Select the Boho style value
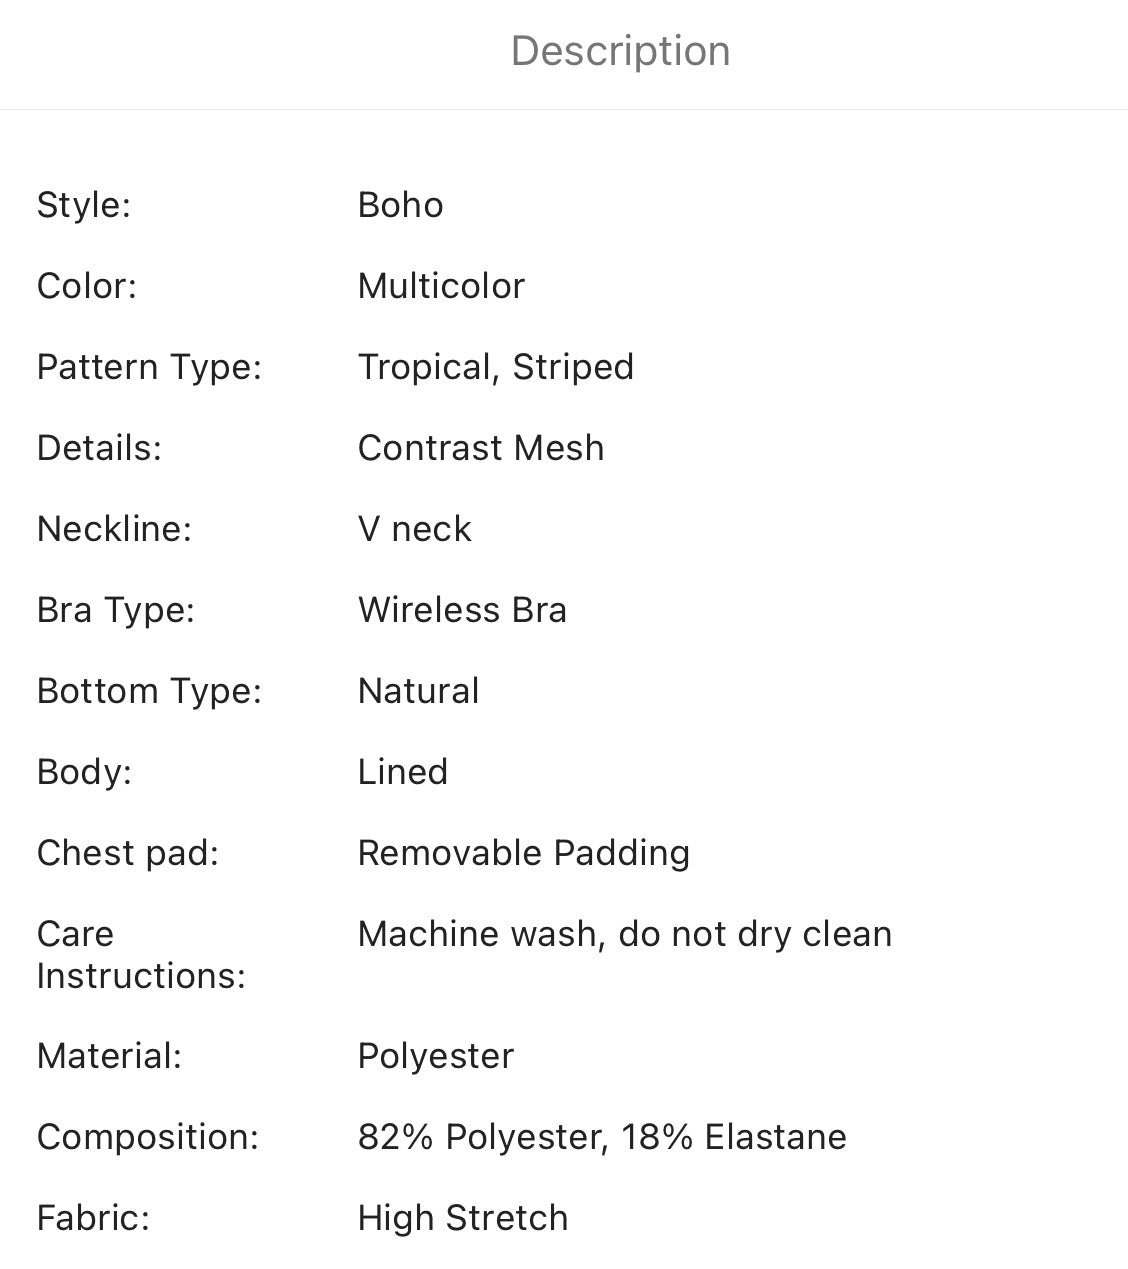The image size is (1128, 1269). click(400, 205)
